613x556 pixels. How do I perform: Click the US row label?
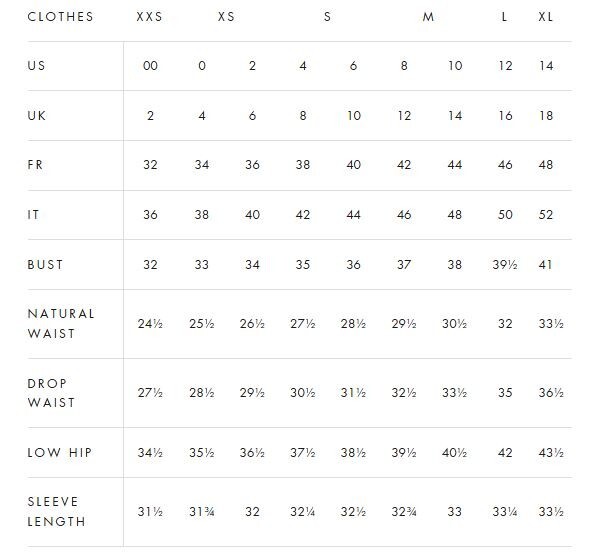[37, 66]
